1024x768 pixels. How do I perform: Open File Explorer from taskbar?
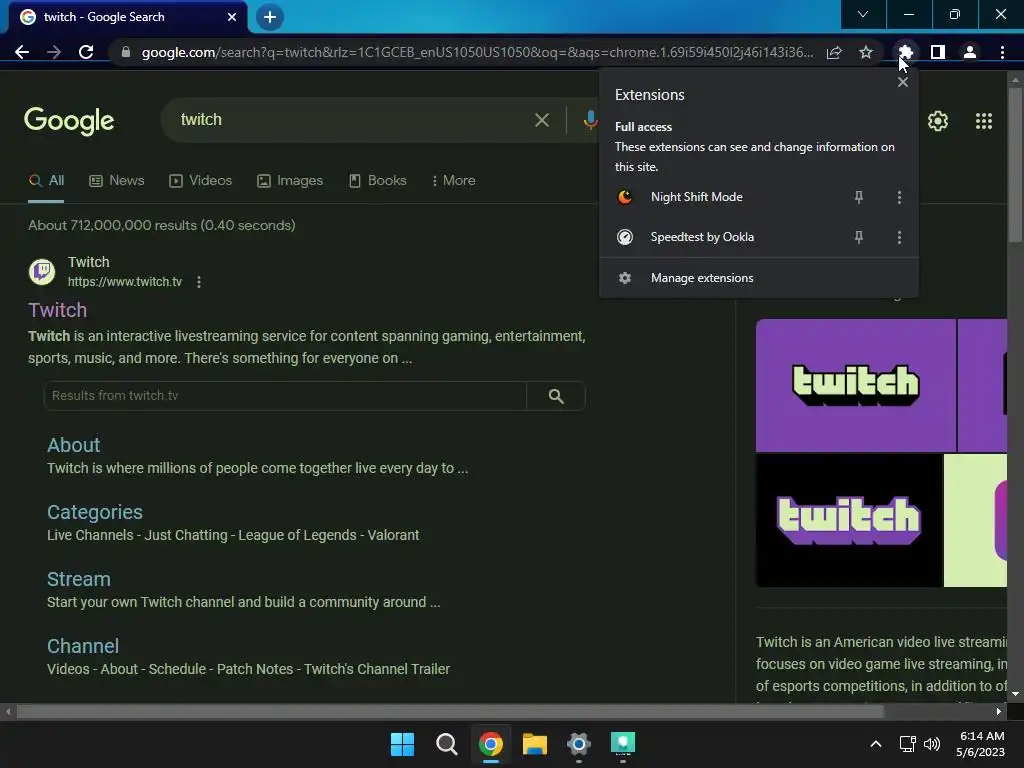click(535, 744)
